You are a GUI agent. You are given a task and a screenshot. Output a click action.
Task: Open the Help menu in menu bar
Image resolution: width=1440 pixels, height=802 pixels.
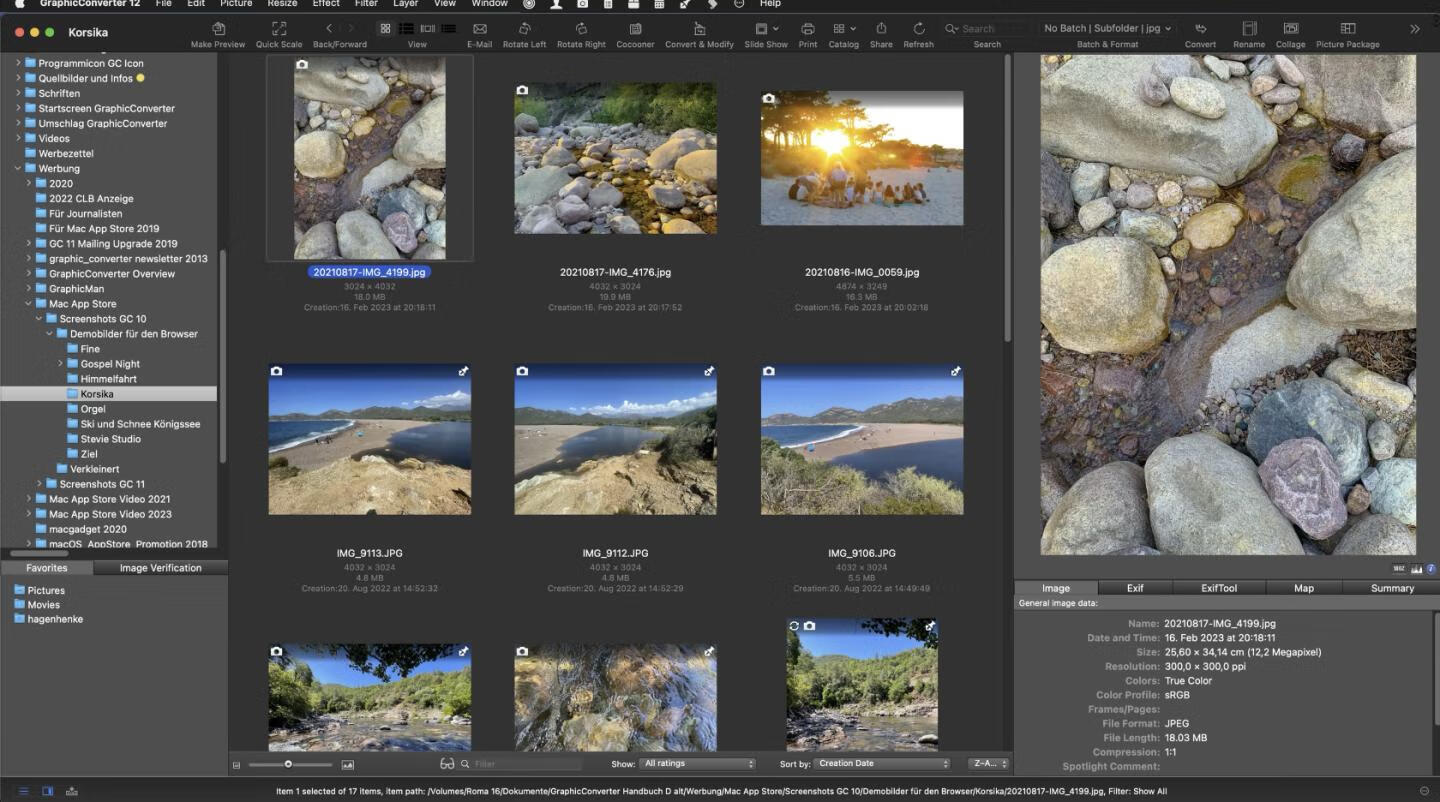click(770, 4)
